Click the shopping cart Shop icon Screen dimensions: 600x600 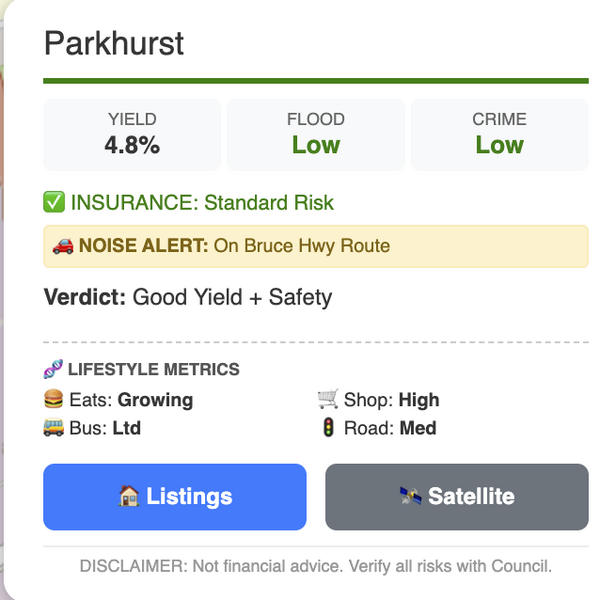[328, 400]
